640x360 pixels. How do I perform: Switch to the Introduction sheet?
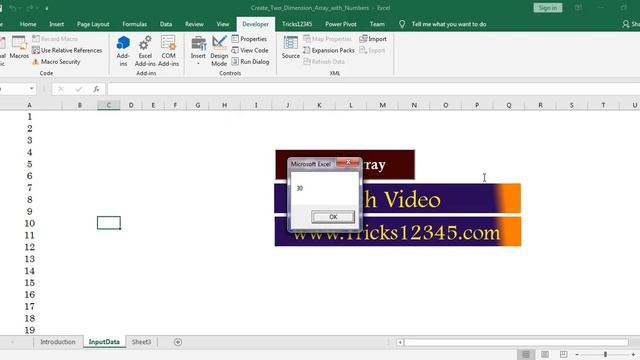(x=58, y=342)
